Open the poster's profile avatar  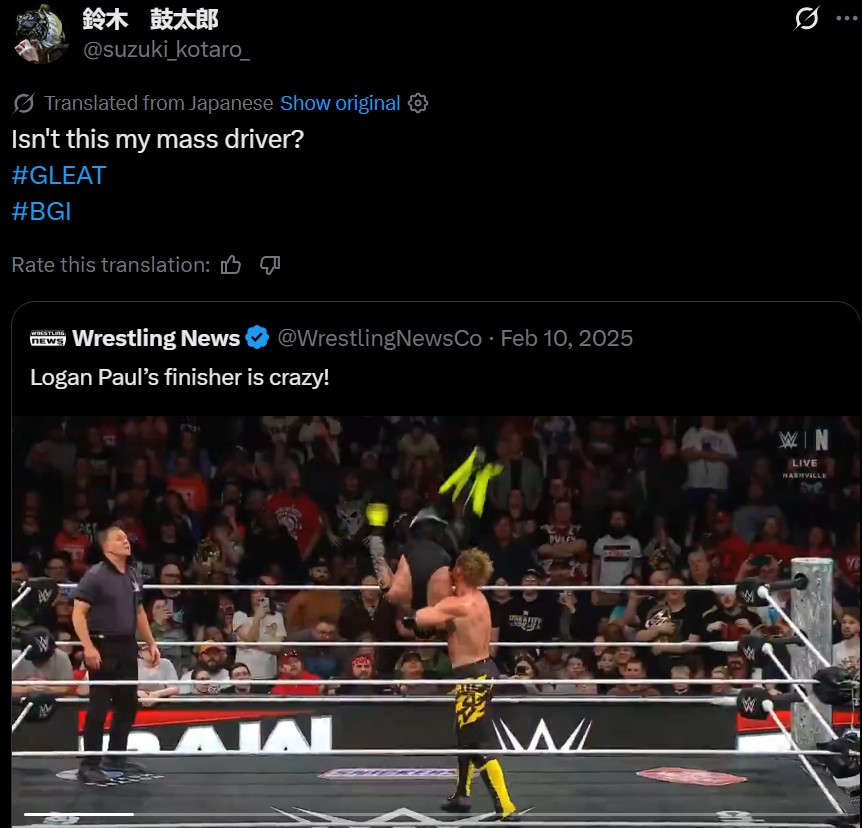tap(40, 34)
